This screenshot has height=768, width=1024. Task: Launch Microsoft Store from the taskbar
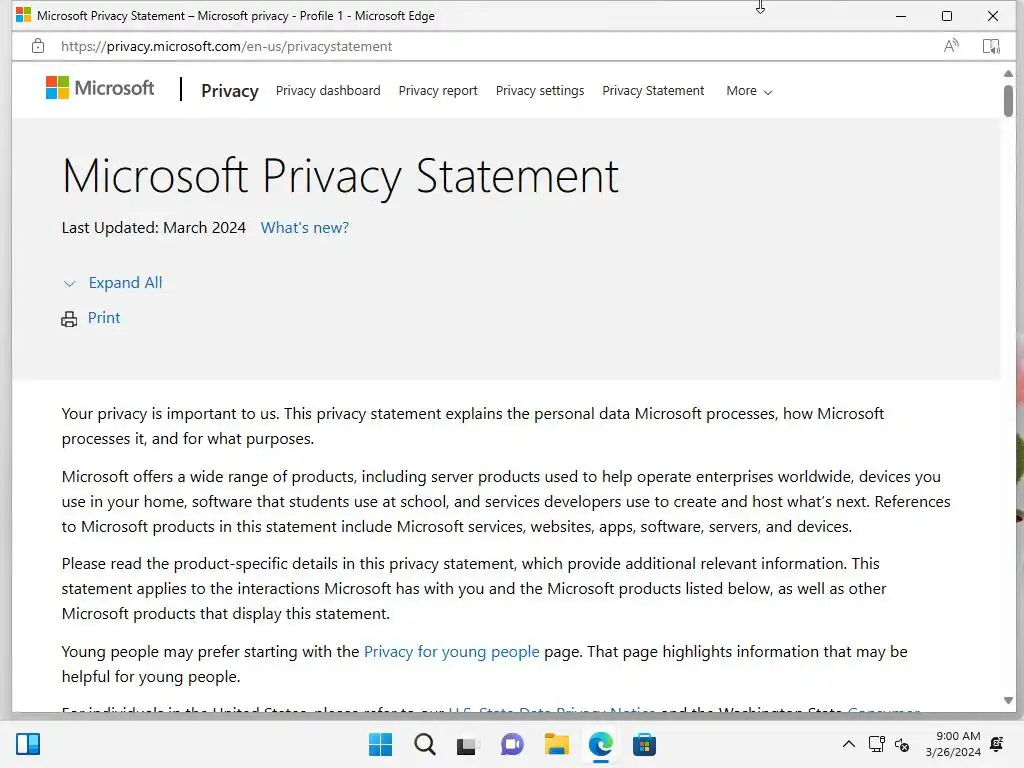pyautogui.click(x=644, y=744)
